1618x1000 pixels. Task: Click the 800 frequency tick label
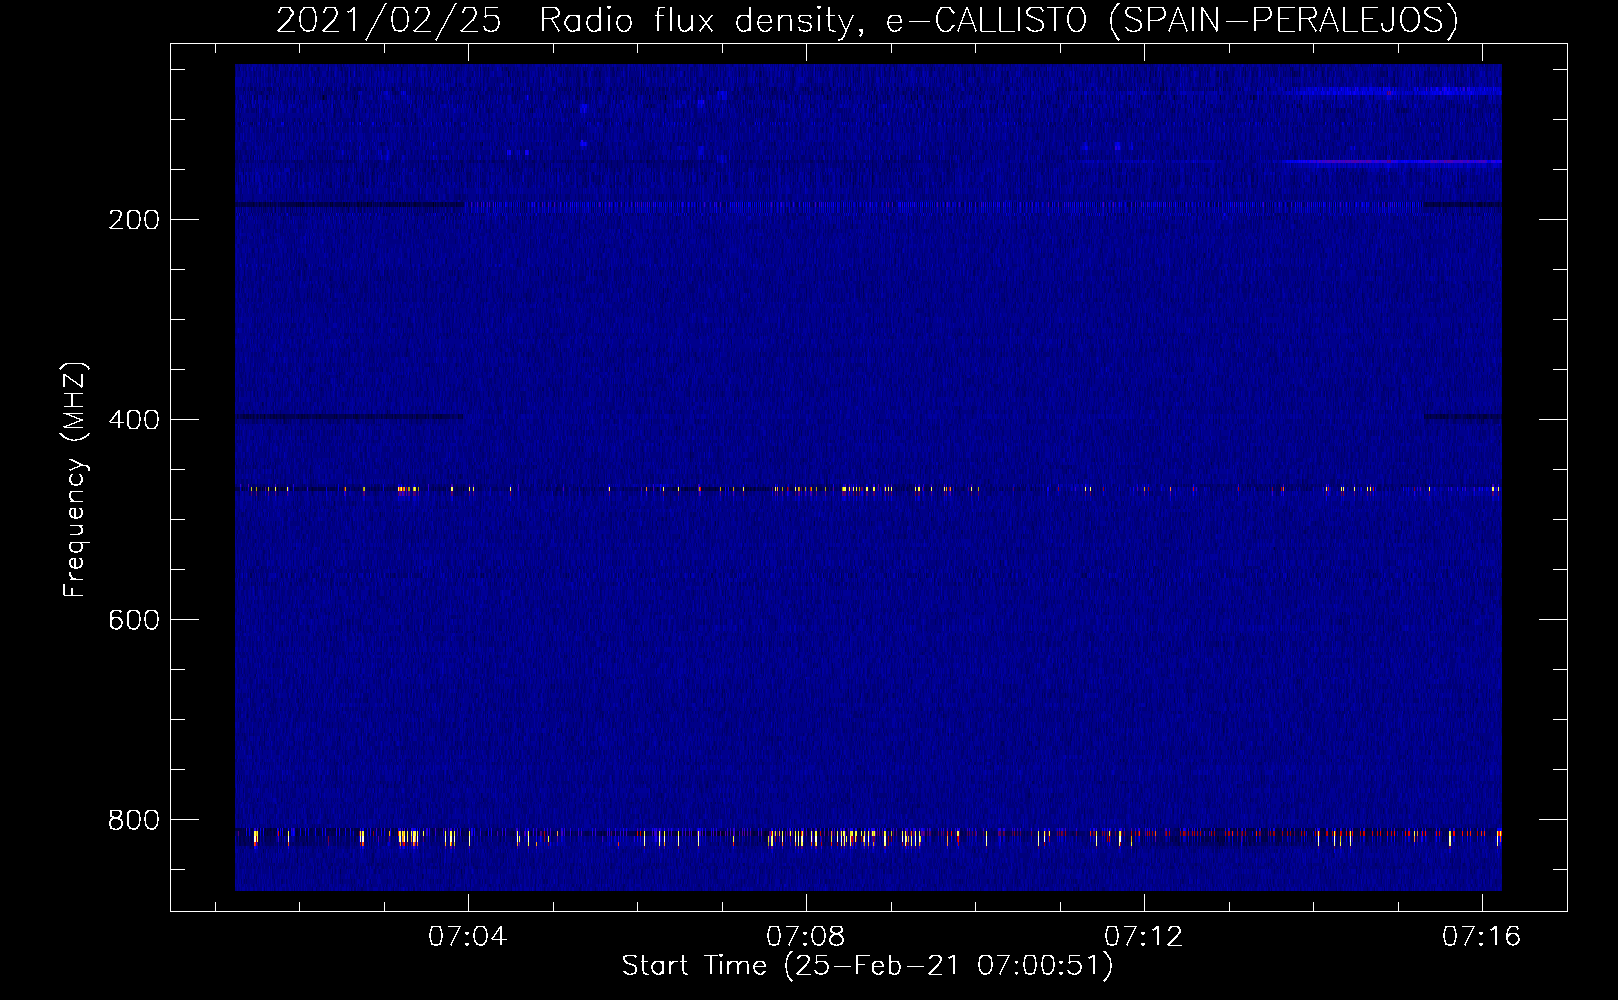click(x=134, y=820)
